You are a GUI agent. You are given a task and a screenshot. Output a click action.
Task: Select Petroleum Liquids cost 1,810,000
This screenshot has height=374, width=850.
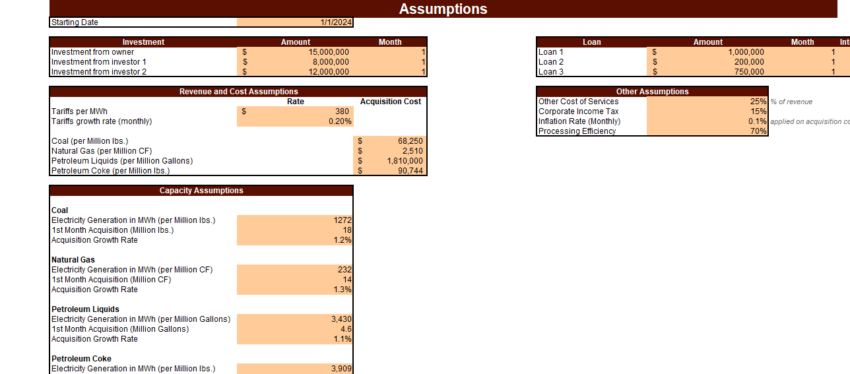(390, 160)
